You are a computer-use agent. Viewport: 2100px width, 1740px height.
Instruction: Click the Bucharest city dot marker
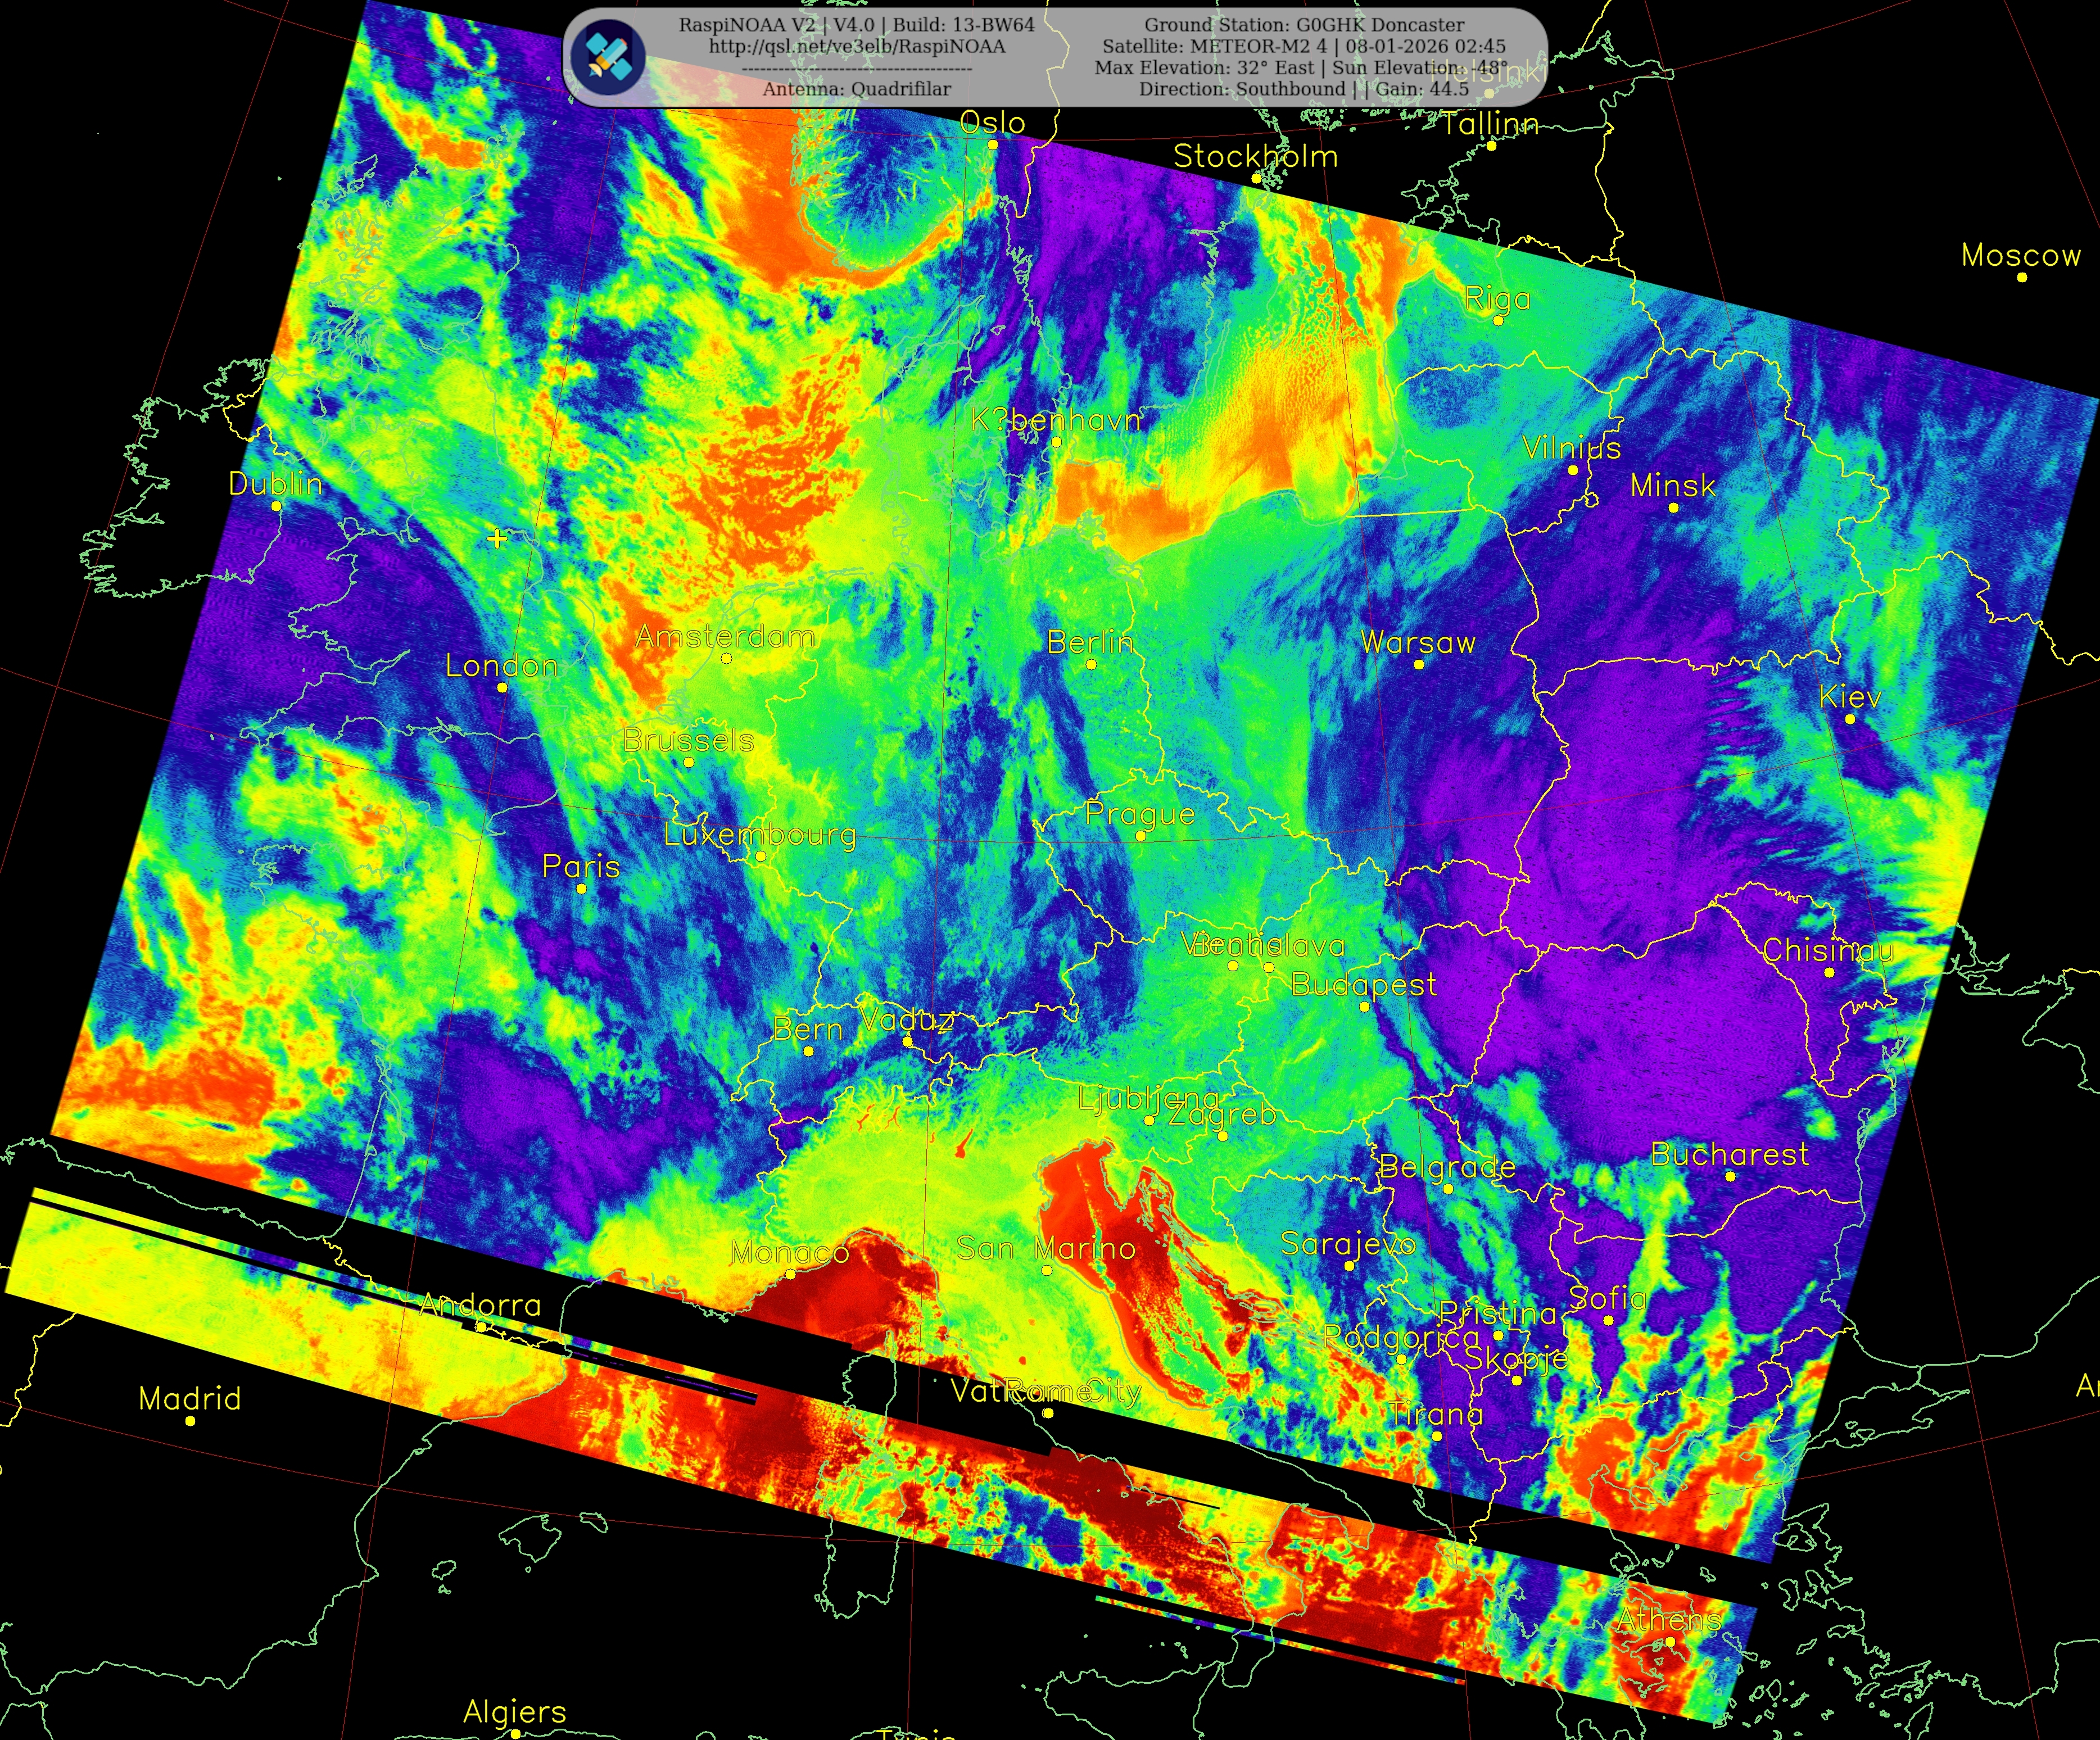[1731, 1177]
